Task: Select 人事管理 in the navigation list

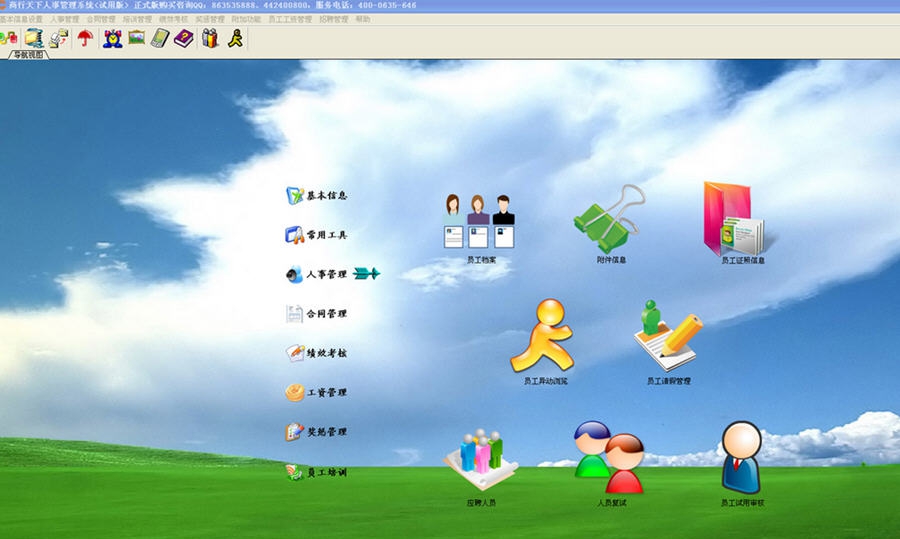Action: [317, 274]
